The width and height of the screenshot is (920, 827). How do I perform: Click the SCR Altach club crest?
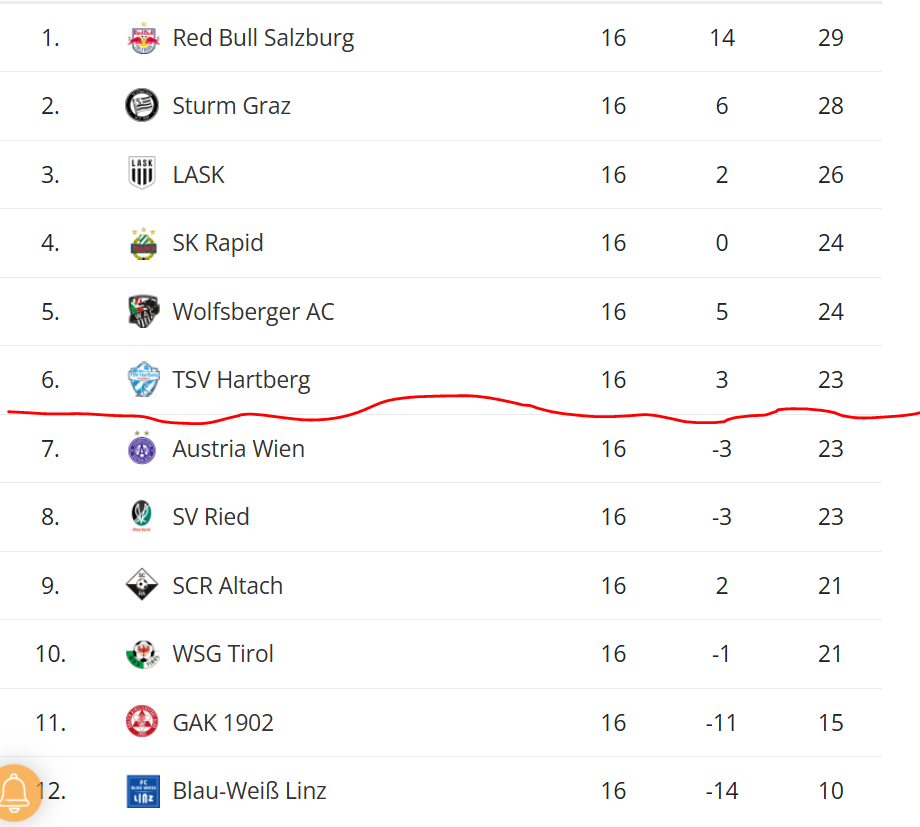(x=143, y=585)
